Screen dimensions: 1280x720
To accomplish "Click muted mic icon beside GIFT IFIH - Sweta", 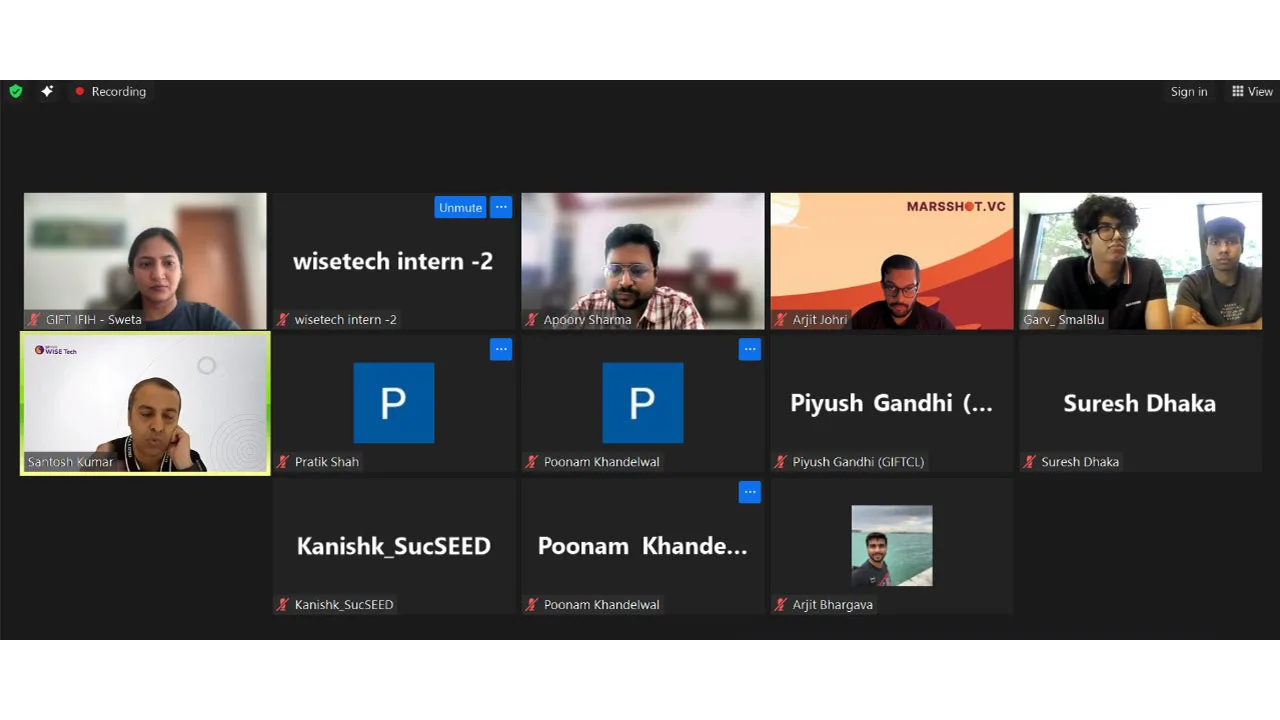I will click(35, 320).
